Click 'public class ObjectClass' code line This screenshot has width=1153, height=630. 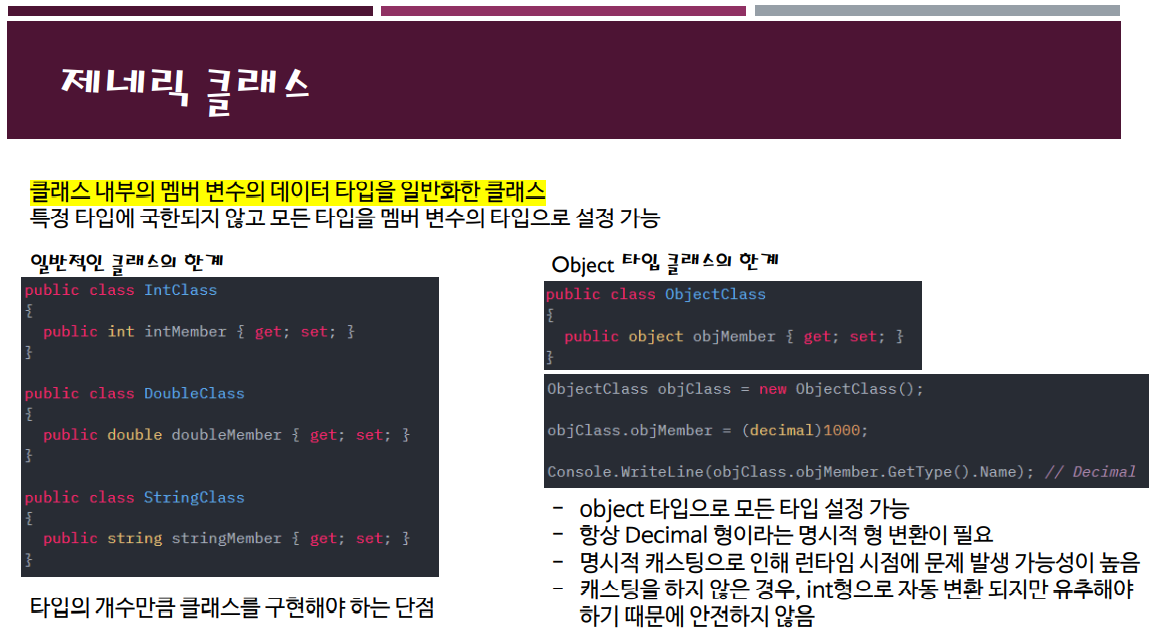point(656,294)
